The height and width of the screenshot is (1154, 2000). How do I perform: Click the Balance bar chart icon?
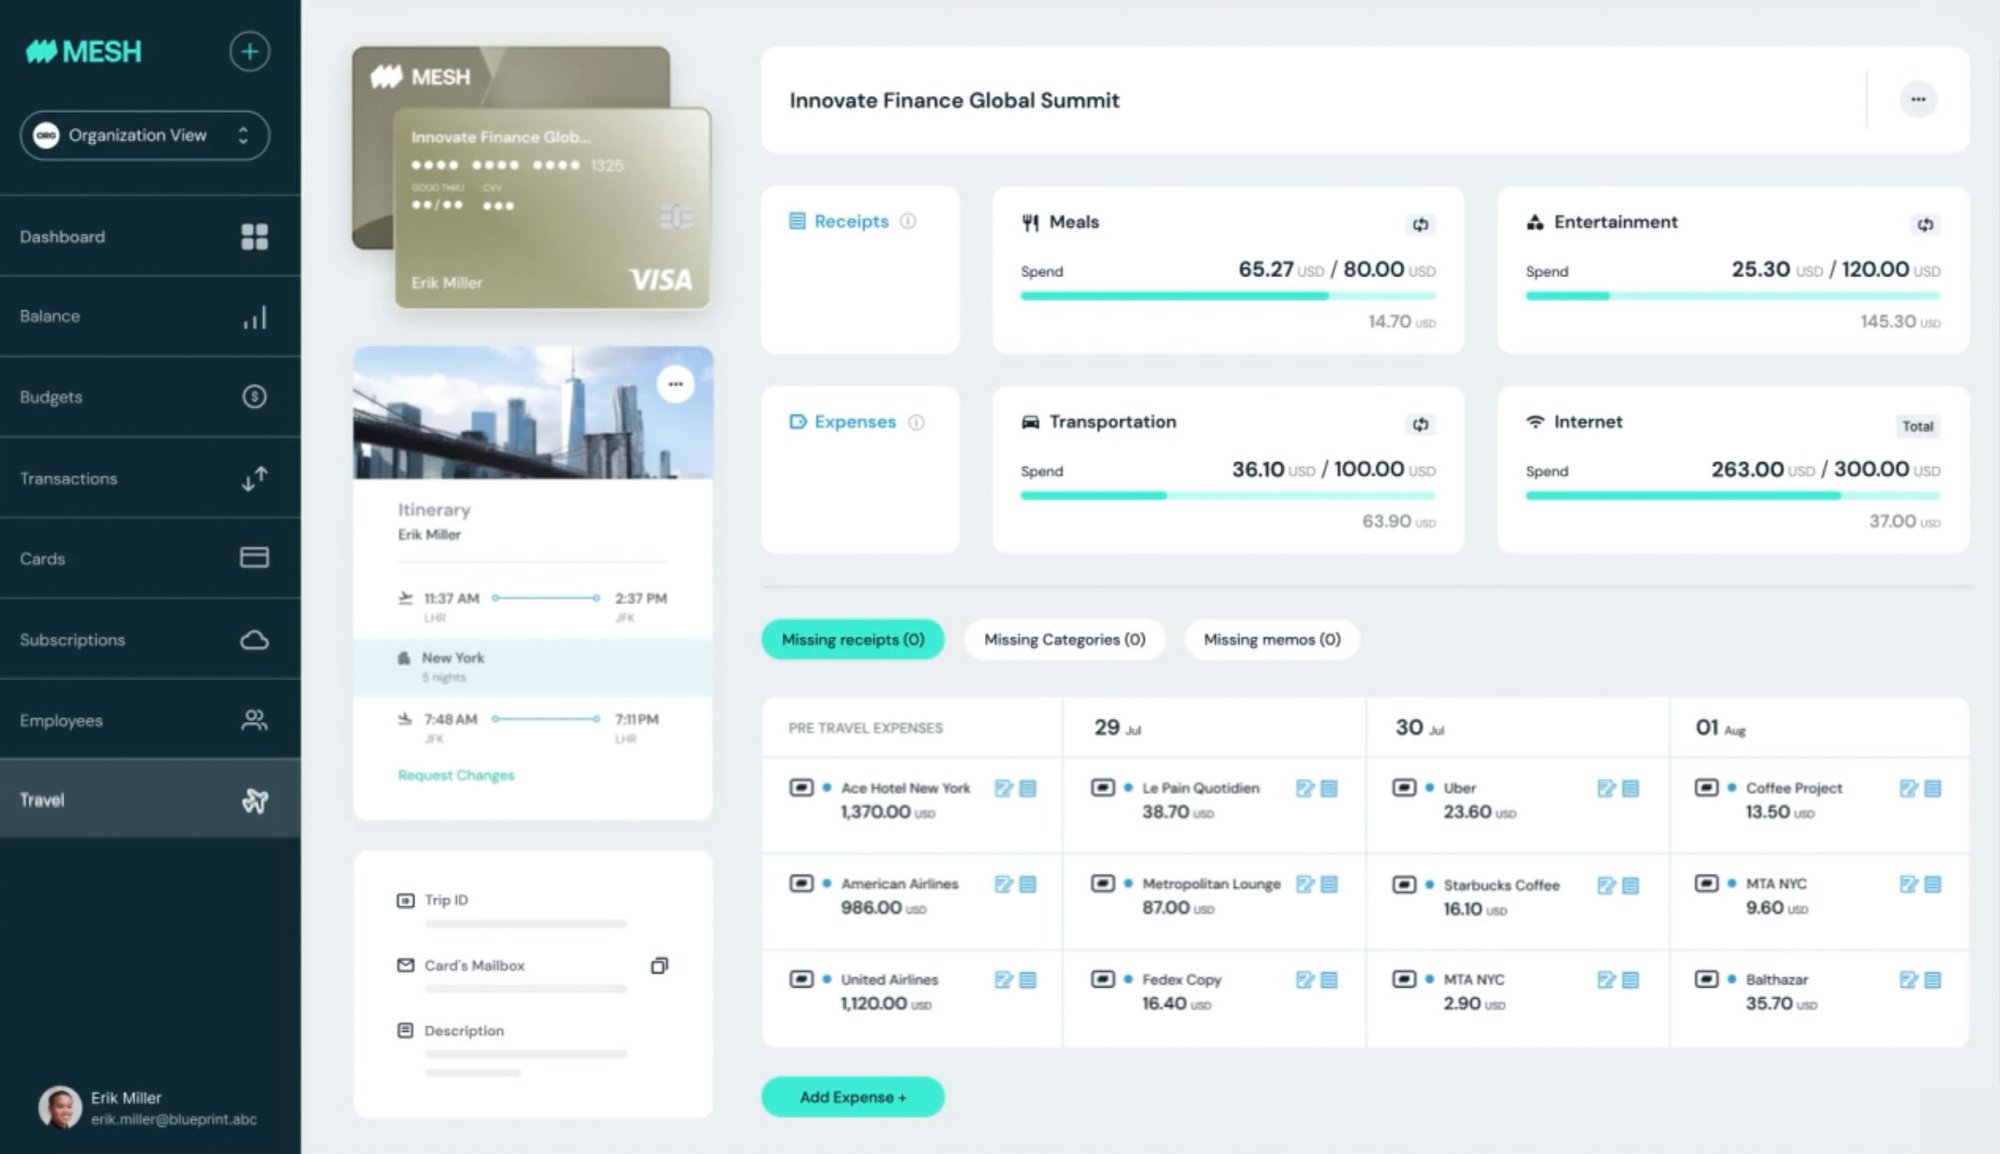[x=254, y=317]
